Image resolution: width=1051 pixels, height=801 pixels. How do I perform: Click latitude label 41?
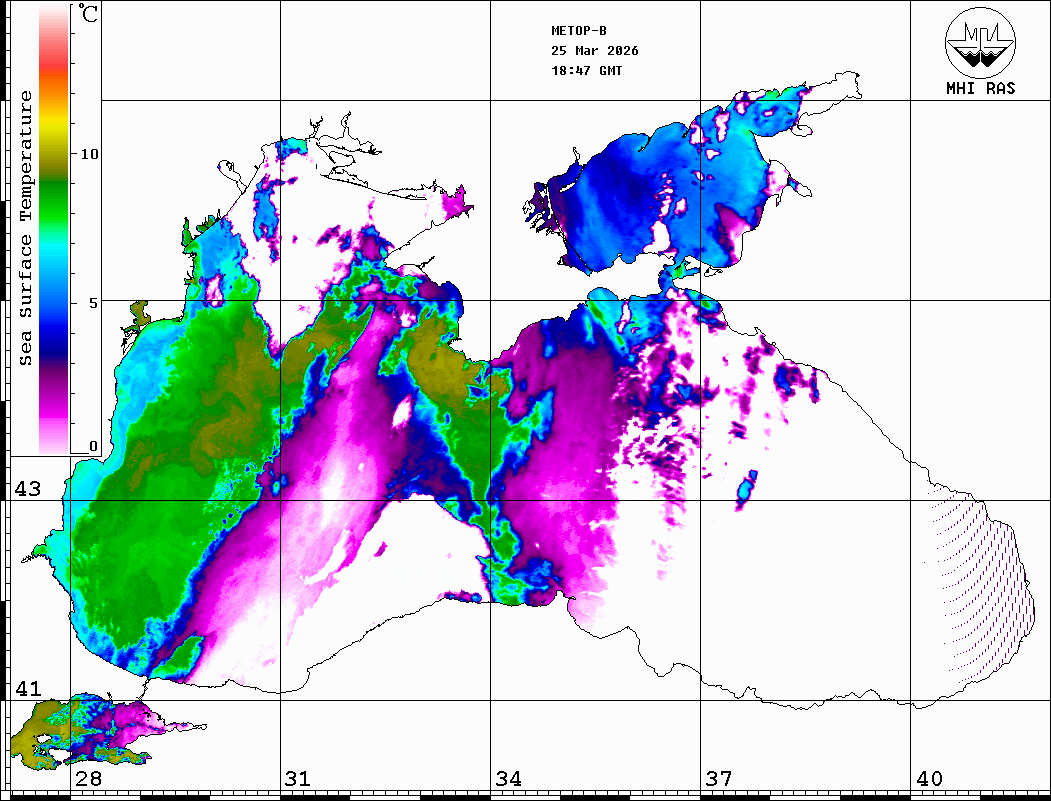click(x=27, y=689)
